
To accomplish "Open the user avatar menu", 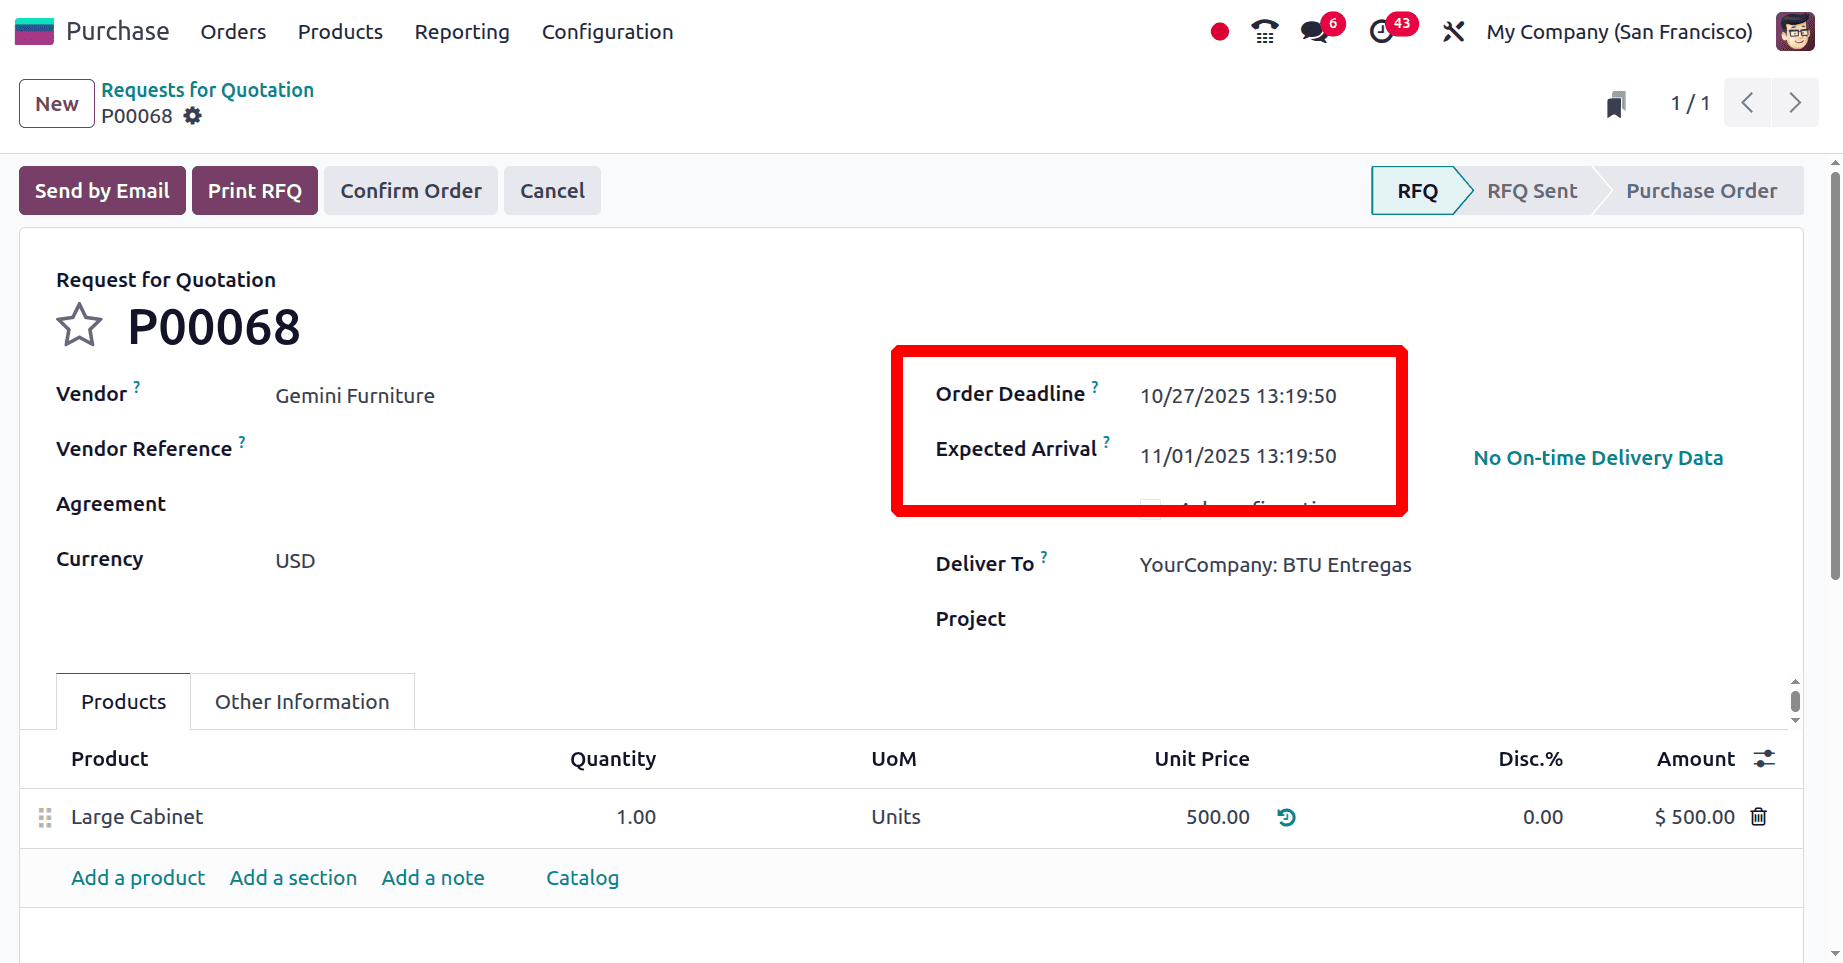I will [x=1795, y=31].
